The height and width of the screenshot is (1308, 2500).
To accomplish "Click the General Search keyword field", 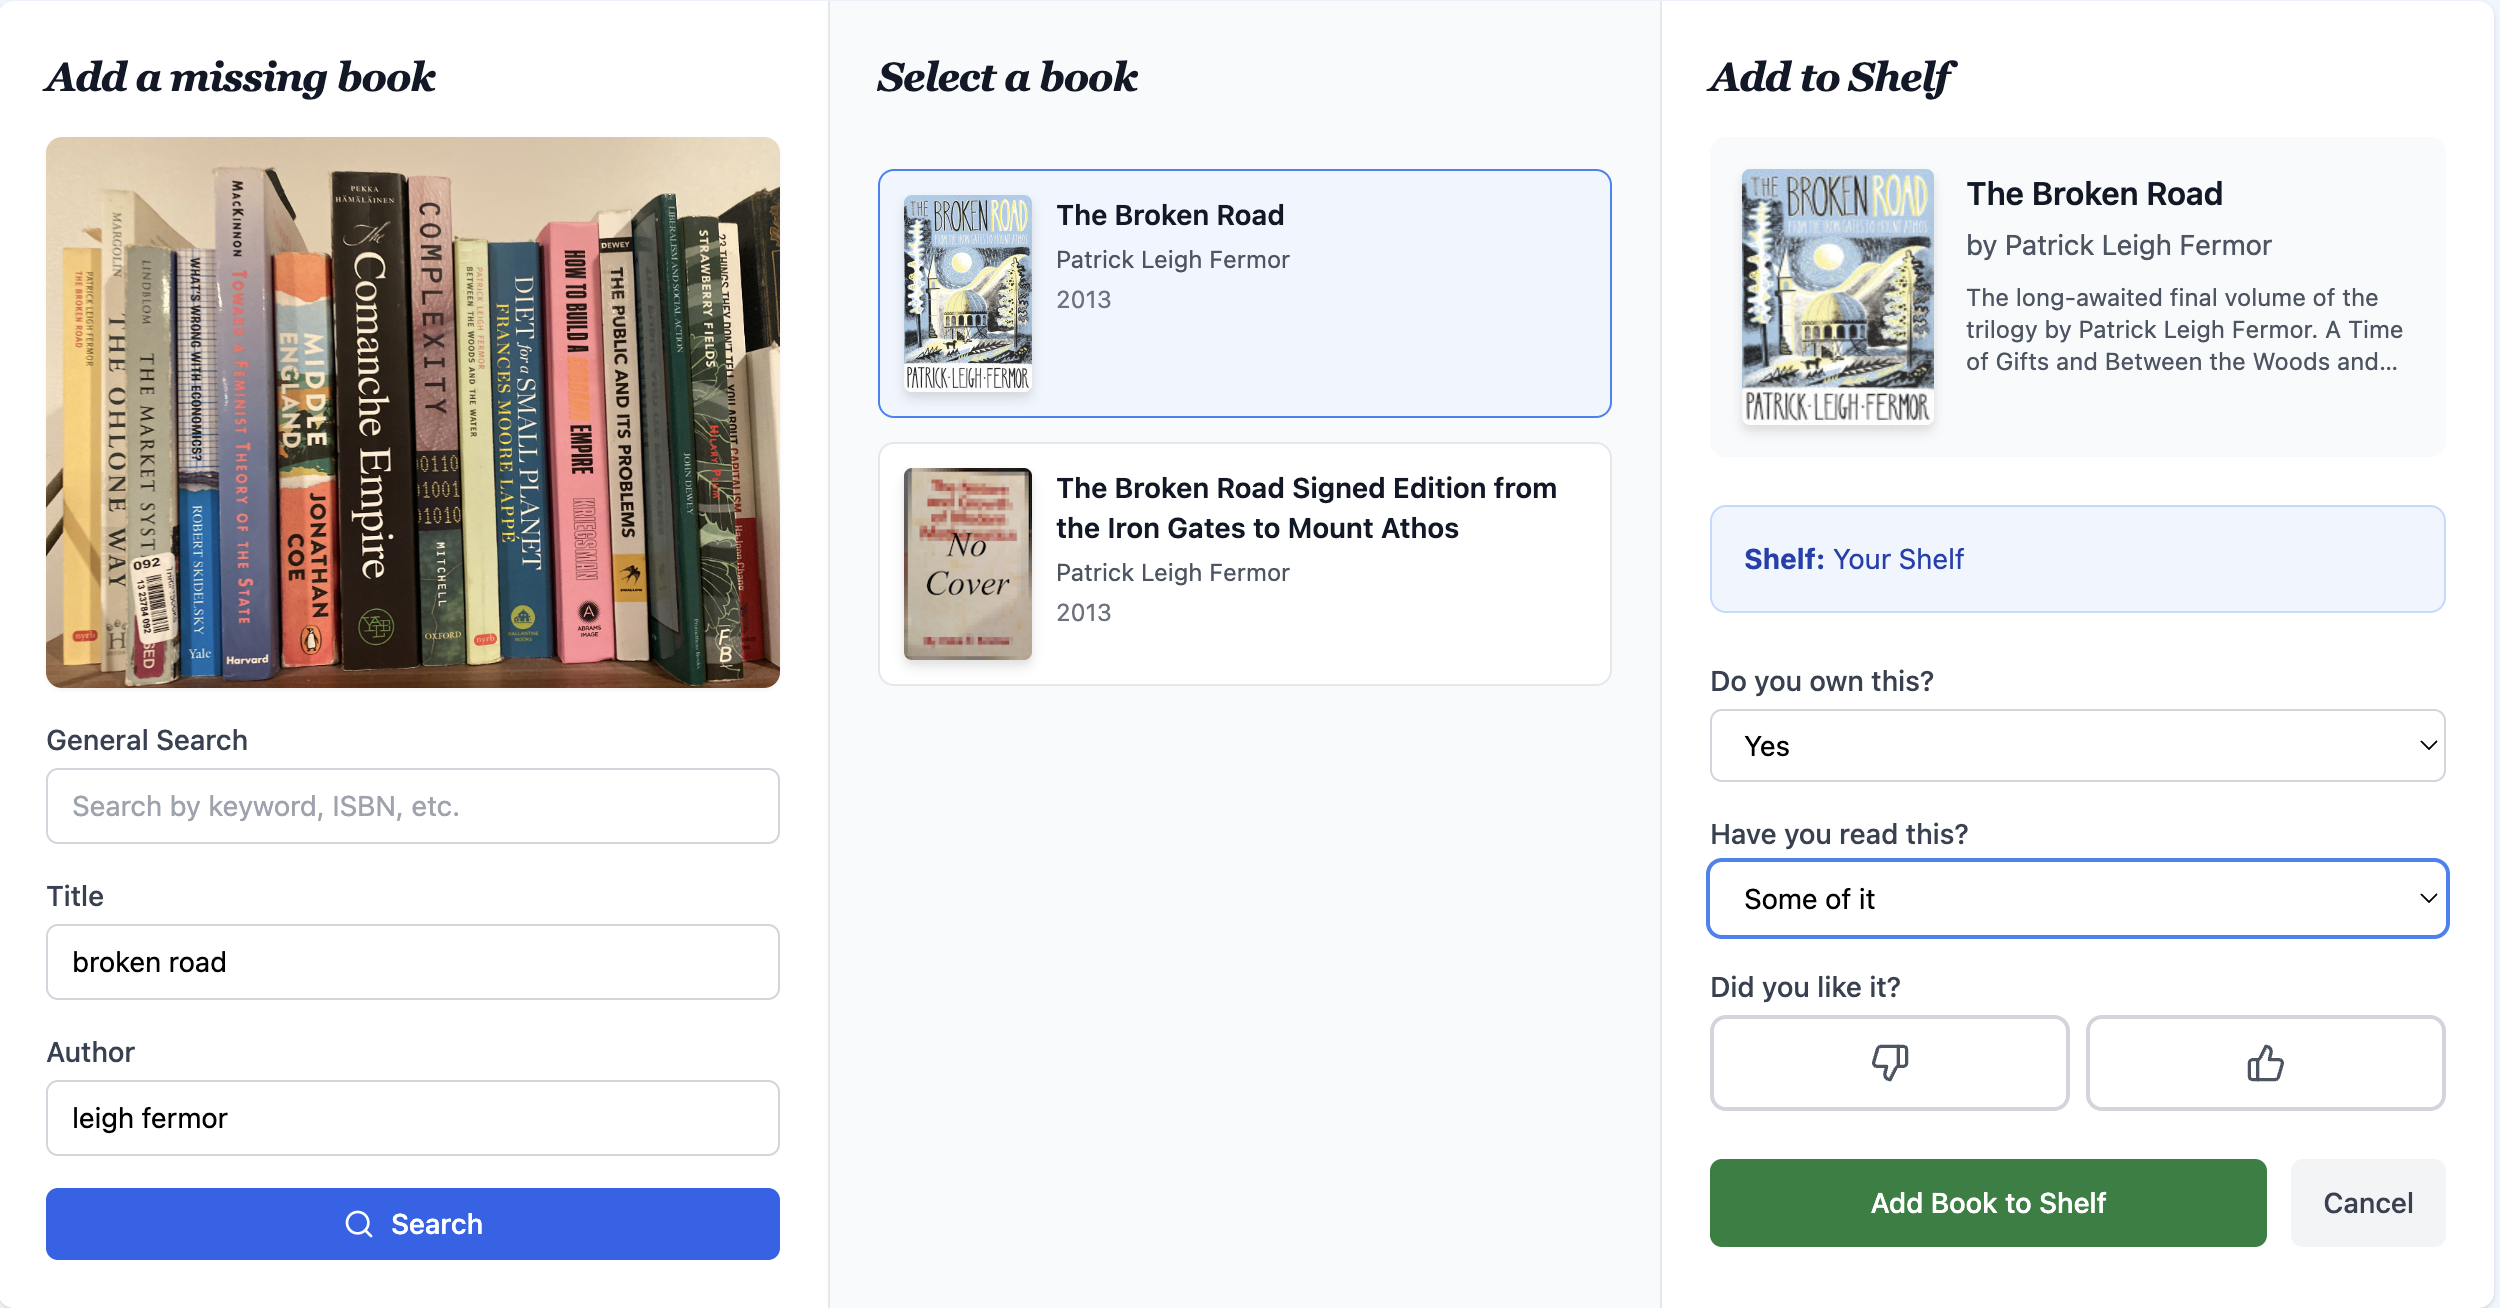I will [412, 806].
